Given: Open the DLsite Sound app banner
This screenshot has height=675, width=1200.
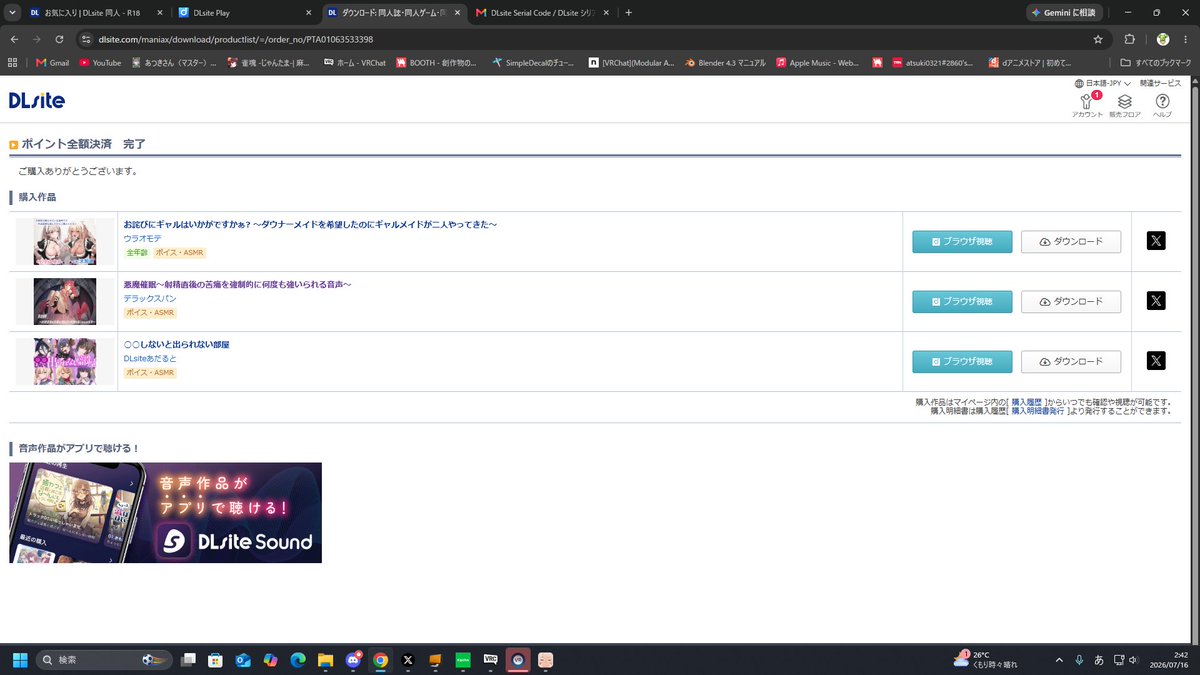Looking at the screenshot, I should coord(165,512).
